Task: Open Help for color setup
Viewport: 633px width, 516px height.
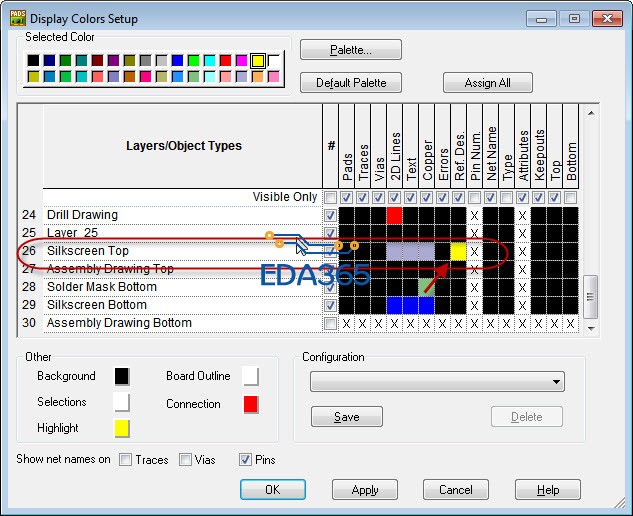Action: (548, 490)
